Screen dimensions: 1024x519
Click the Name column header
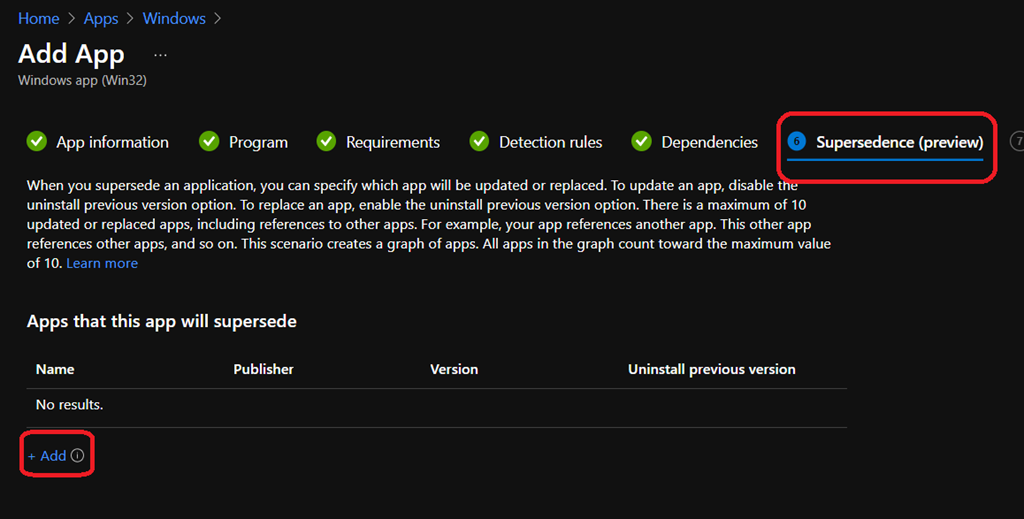coord(55,369)
